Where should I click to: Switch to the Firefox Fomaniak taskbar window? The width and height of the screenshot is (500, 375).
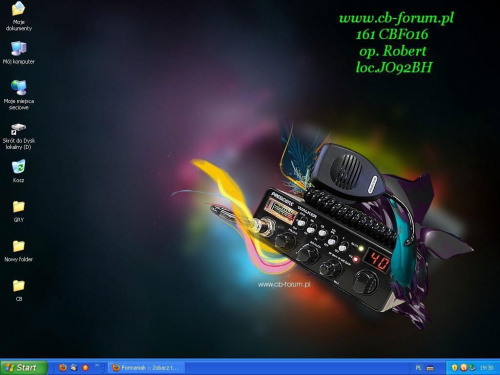click(x=146, y=368)
